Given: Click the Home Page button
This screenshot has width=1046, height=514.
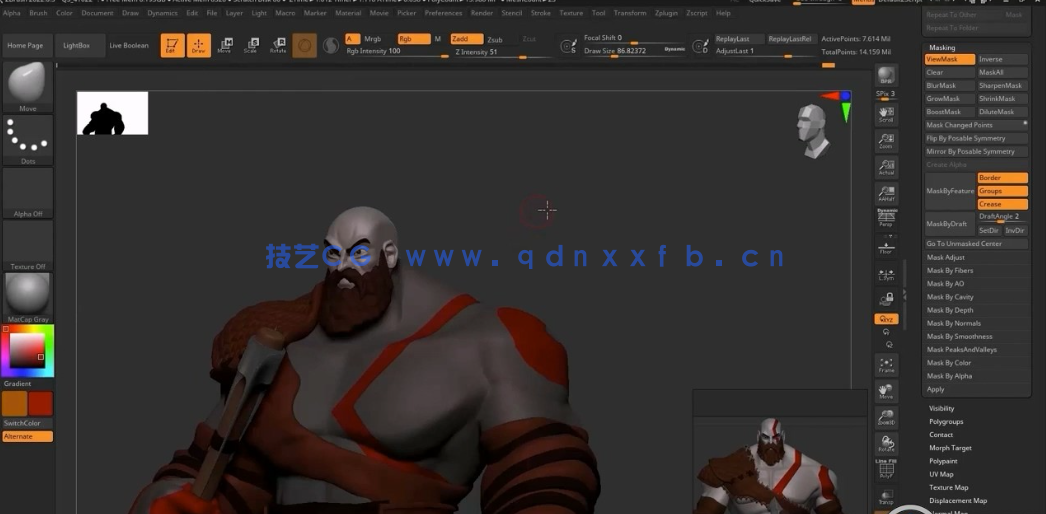Looking at the screenshot, I should coord(25,45).
